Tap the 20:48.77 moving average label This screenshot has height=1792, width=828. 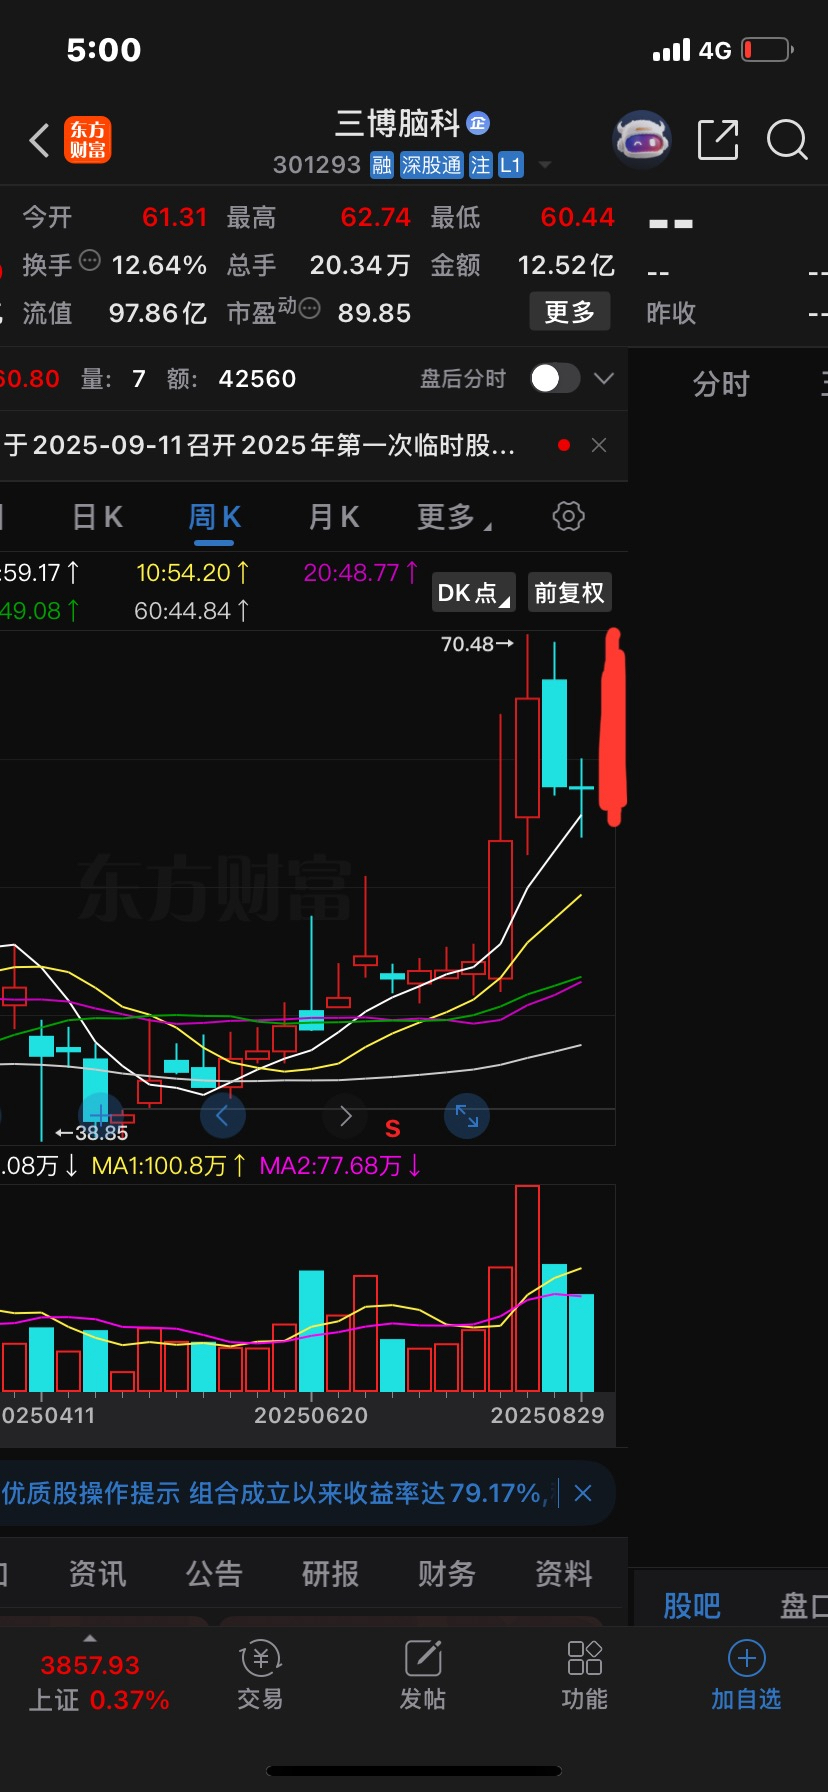coord(361,573)
